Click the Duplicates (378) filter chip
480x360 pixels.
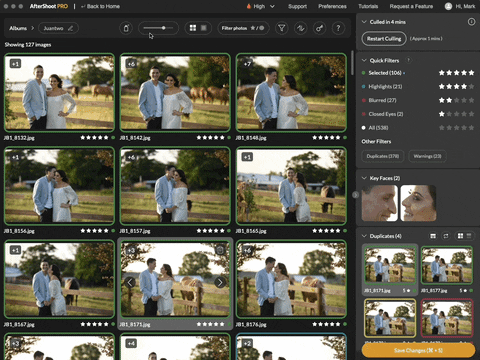point(383,156)
